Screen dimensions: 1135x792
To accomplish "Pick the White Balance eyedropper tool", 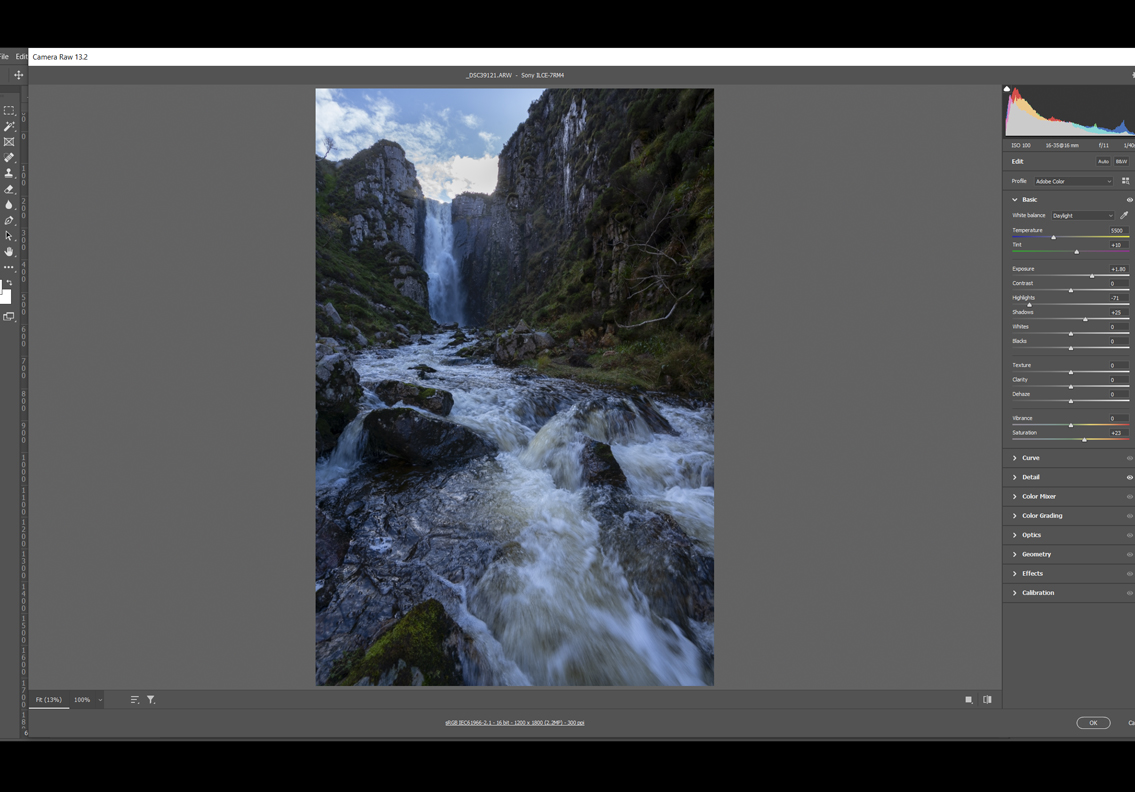I will point(1124,215).
